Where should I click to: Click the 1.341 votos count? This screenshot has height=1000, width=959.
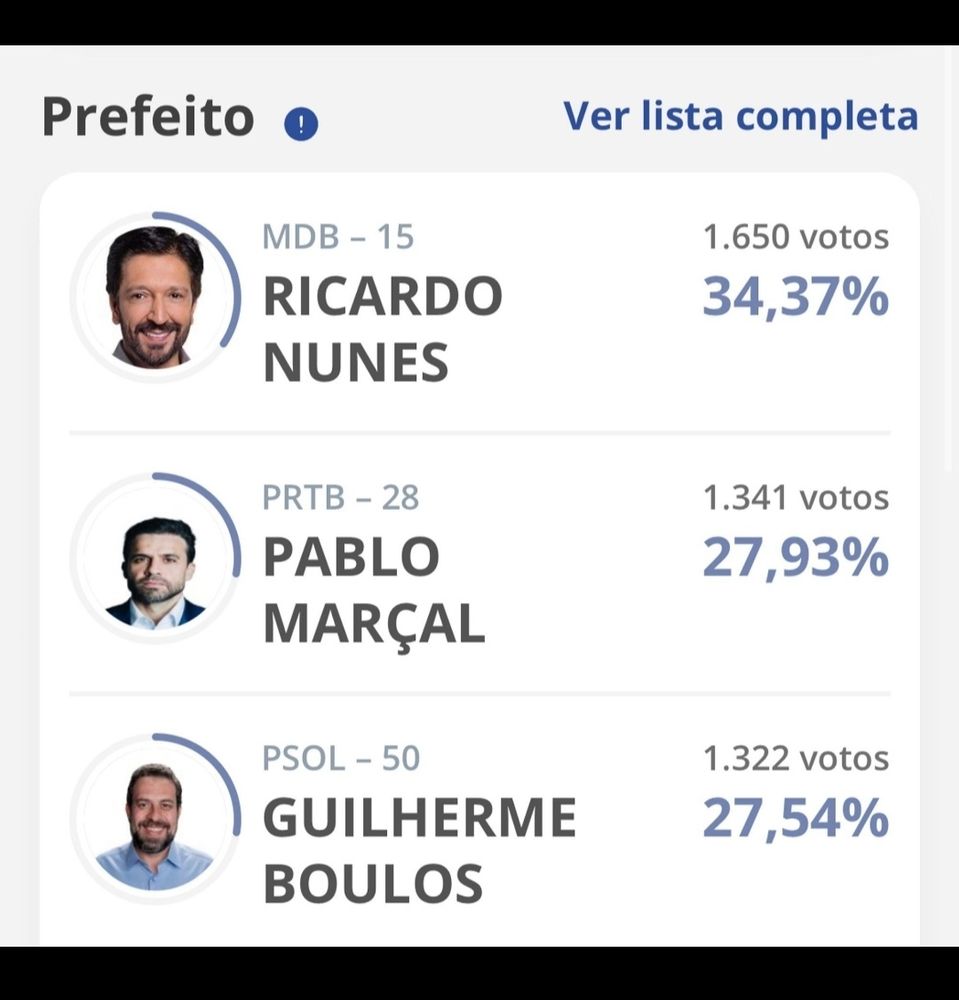click(796, 498)
